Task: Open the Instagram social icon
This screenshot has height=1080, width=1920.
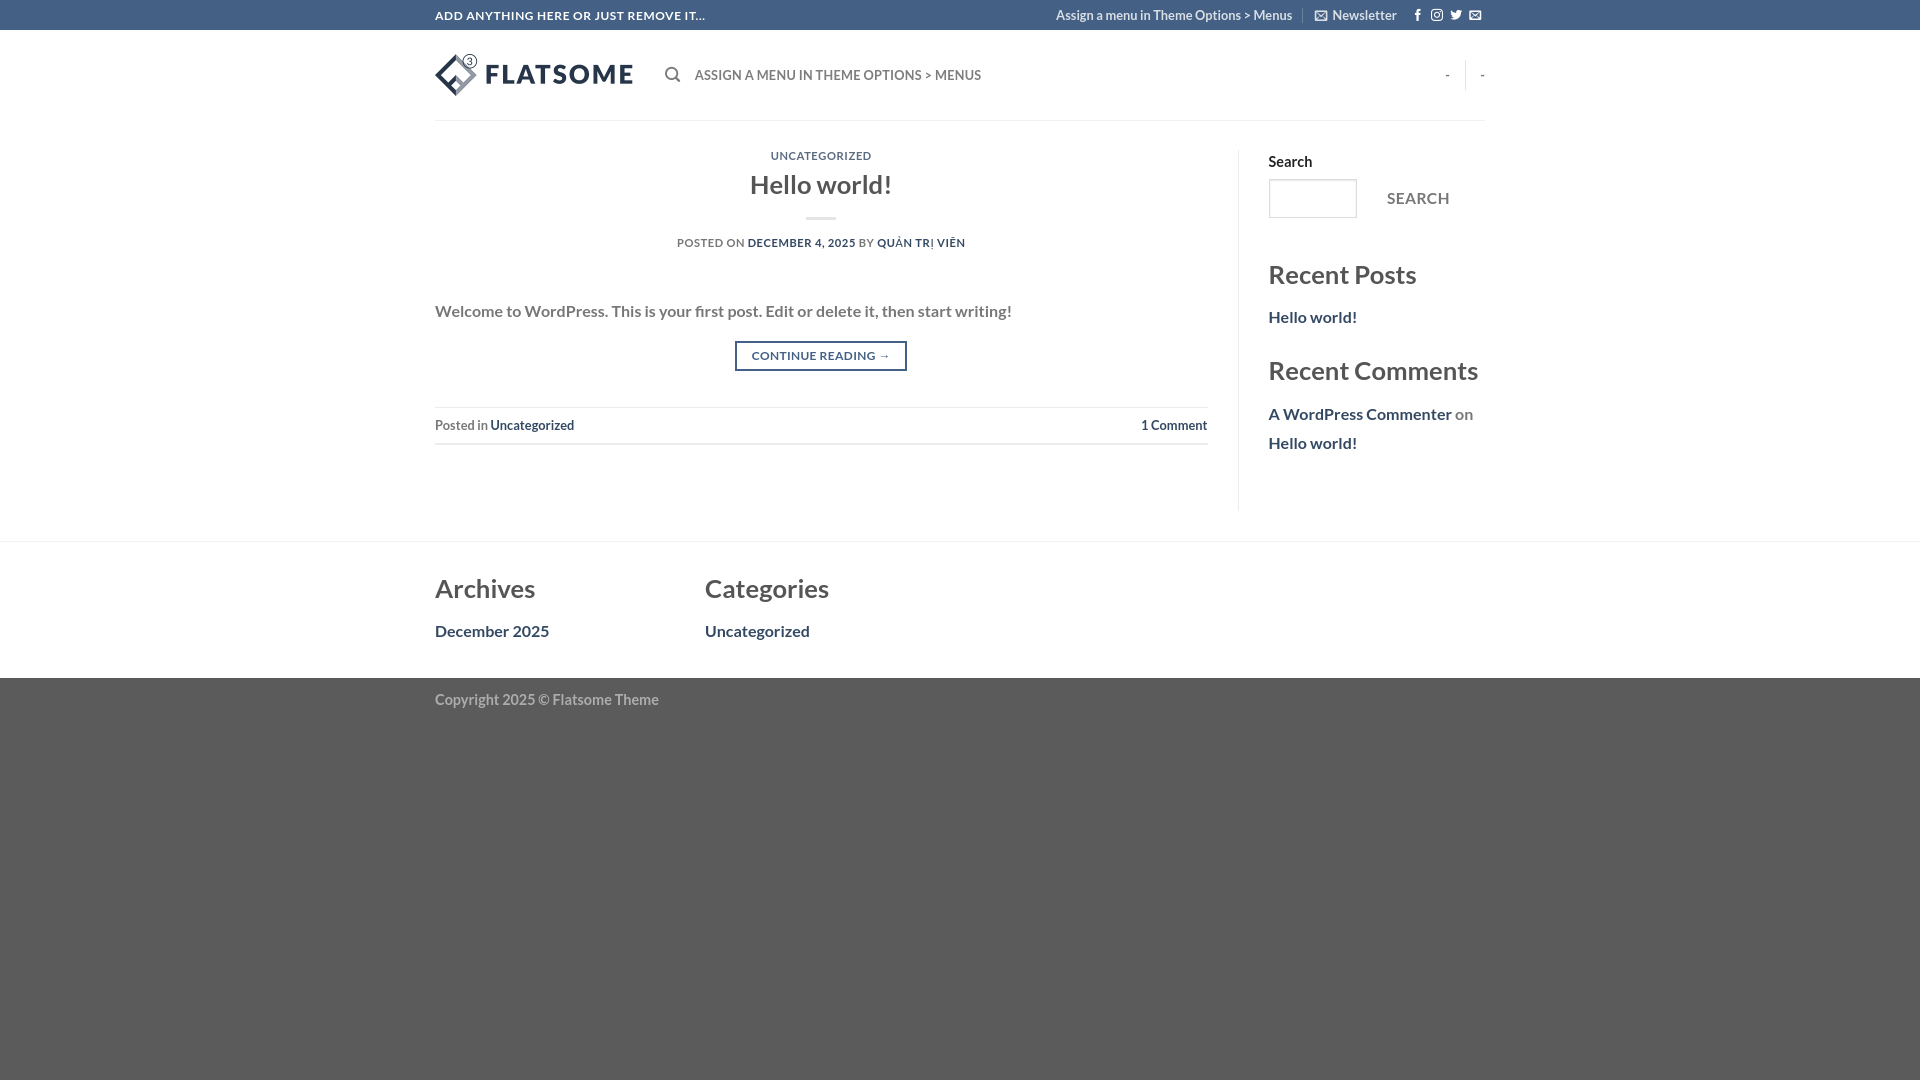Action: (1437, 15)
